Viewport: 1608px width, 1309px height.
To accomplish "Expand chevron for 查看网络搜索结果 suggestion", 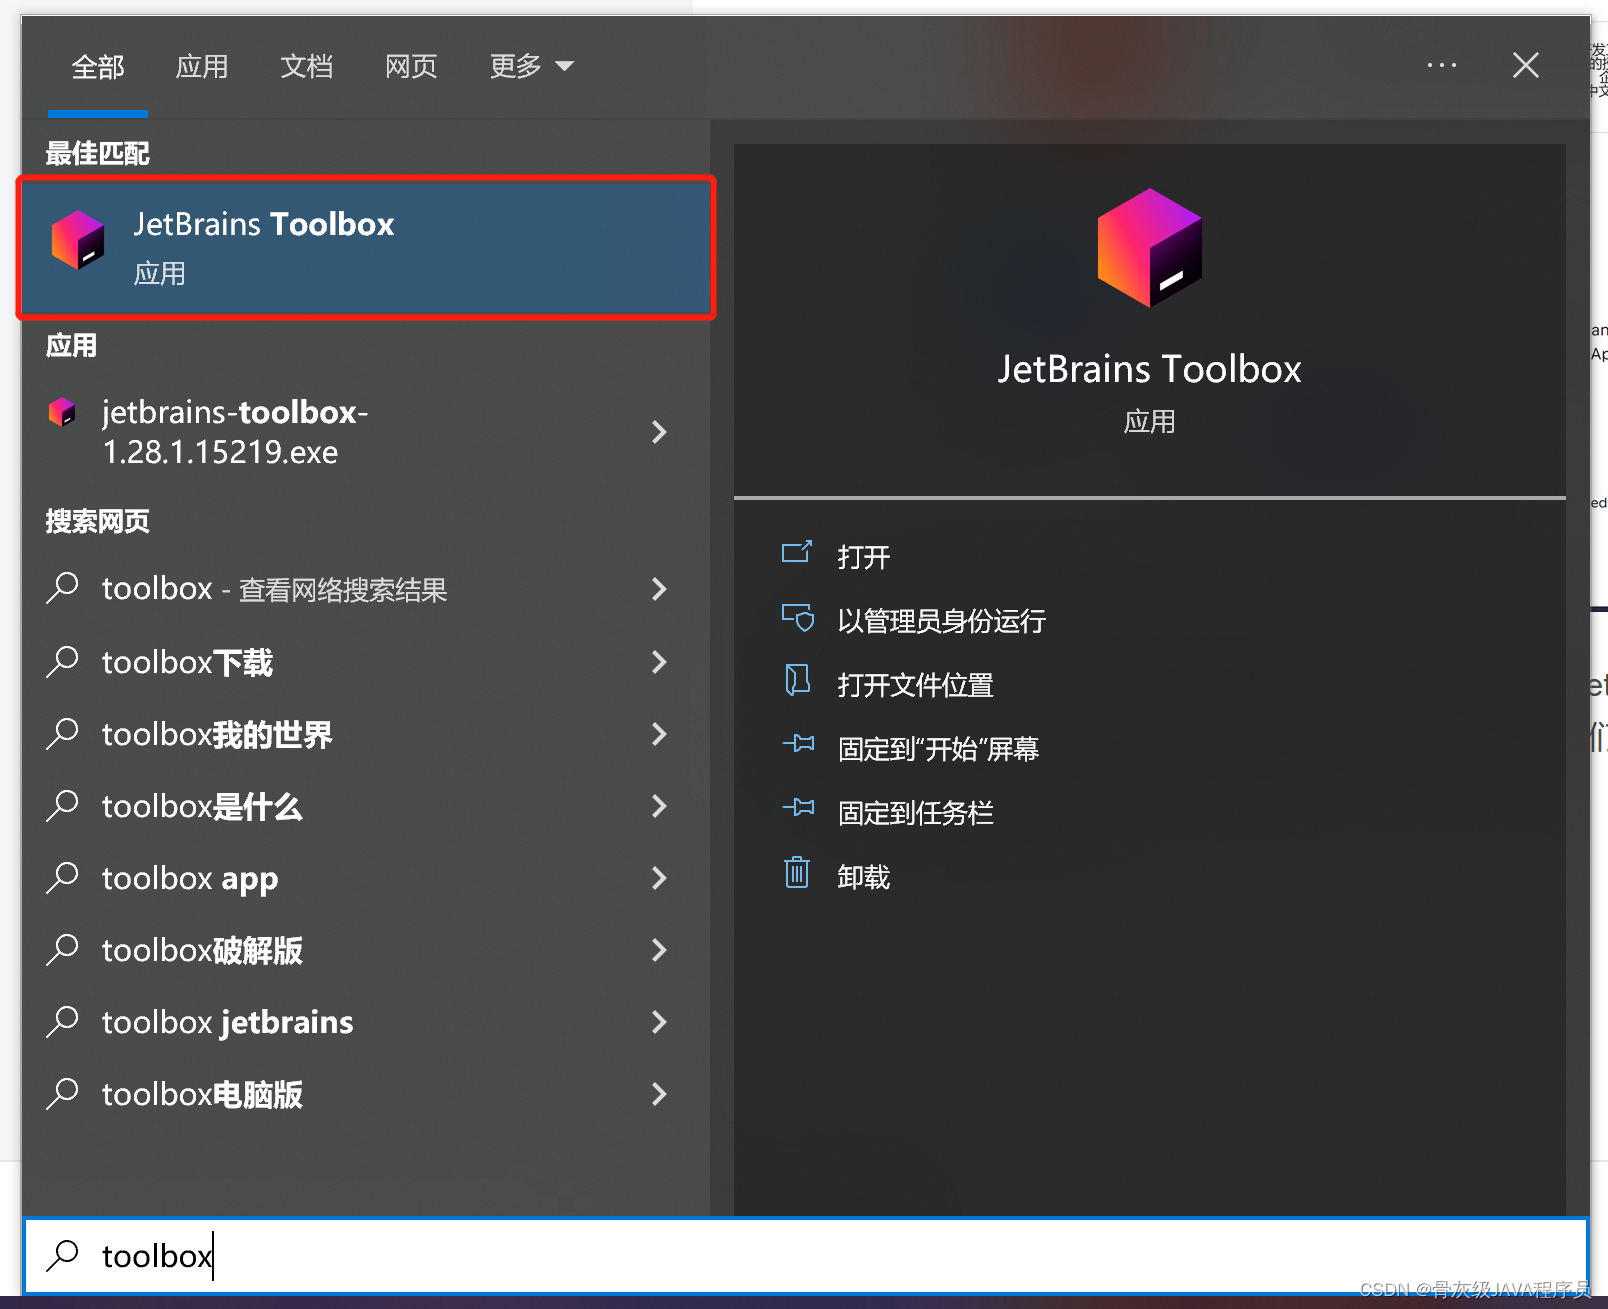I will (x=659, y=589).
